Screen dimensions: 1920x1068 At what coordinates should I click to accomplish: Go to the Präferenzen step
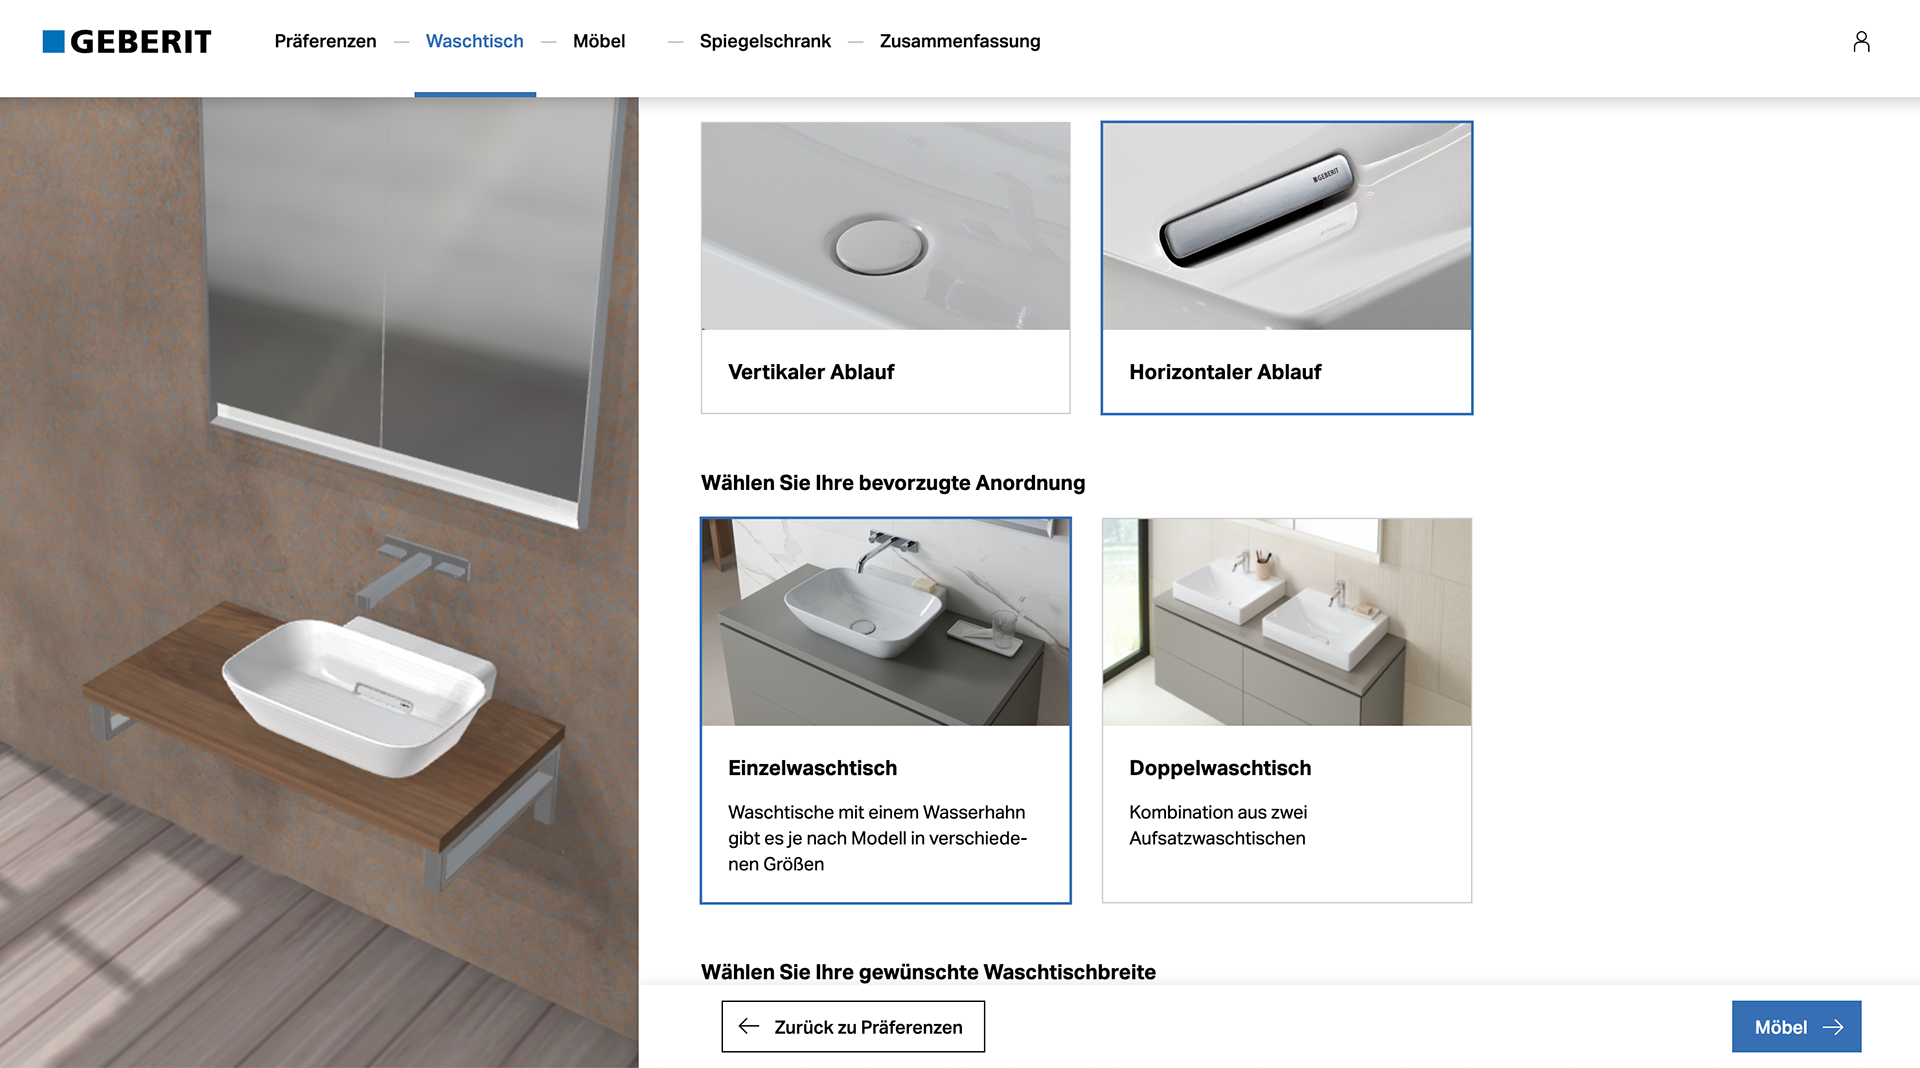325,41
